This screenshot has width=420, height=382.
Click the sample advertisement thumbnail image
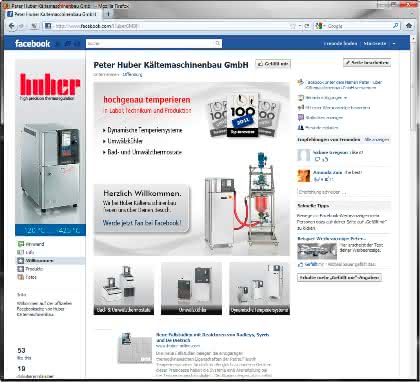point(317,251)
